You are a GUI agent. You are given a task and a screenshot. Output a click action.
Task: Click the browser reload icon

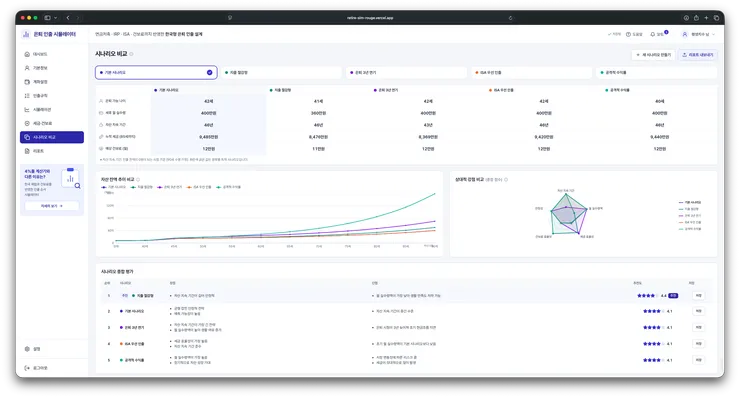coord(510,17)
